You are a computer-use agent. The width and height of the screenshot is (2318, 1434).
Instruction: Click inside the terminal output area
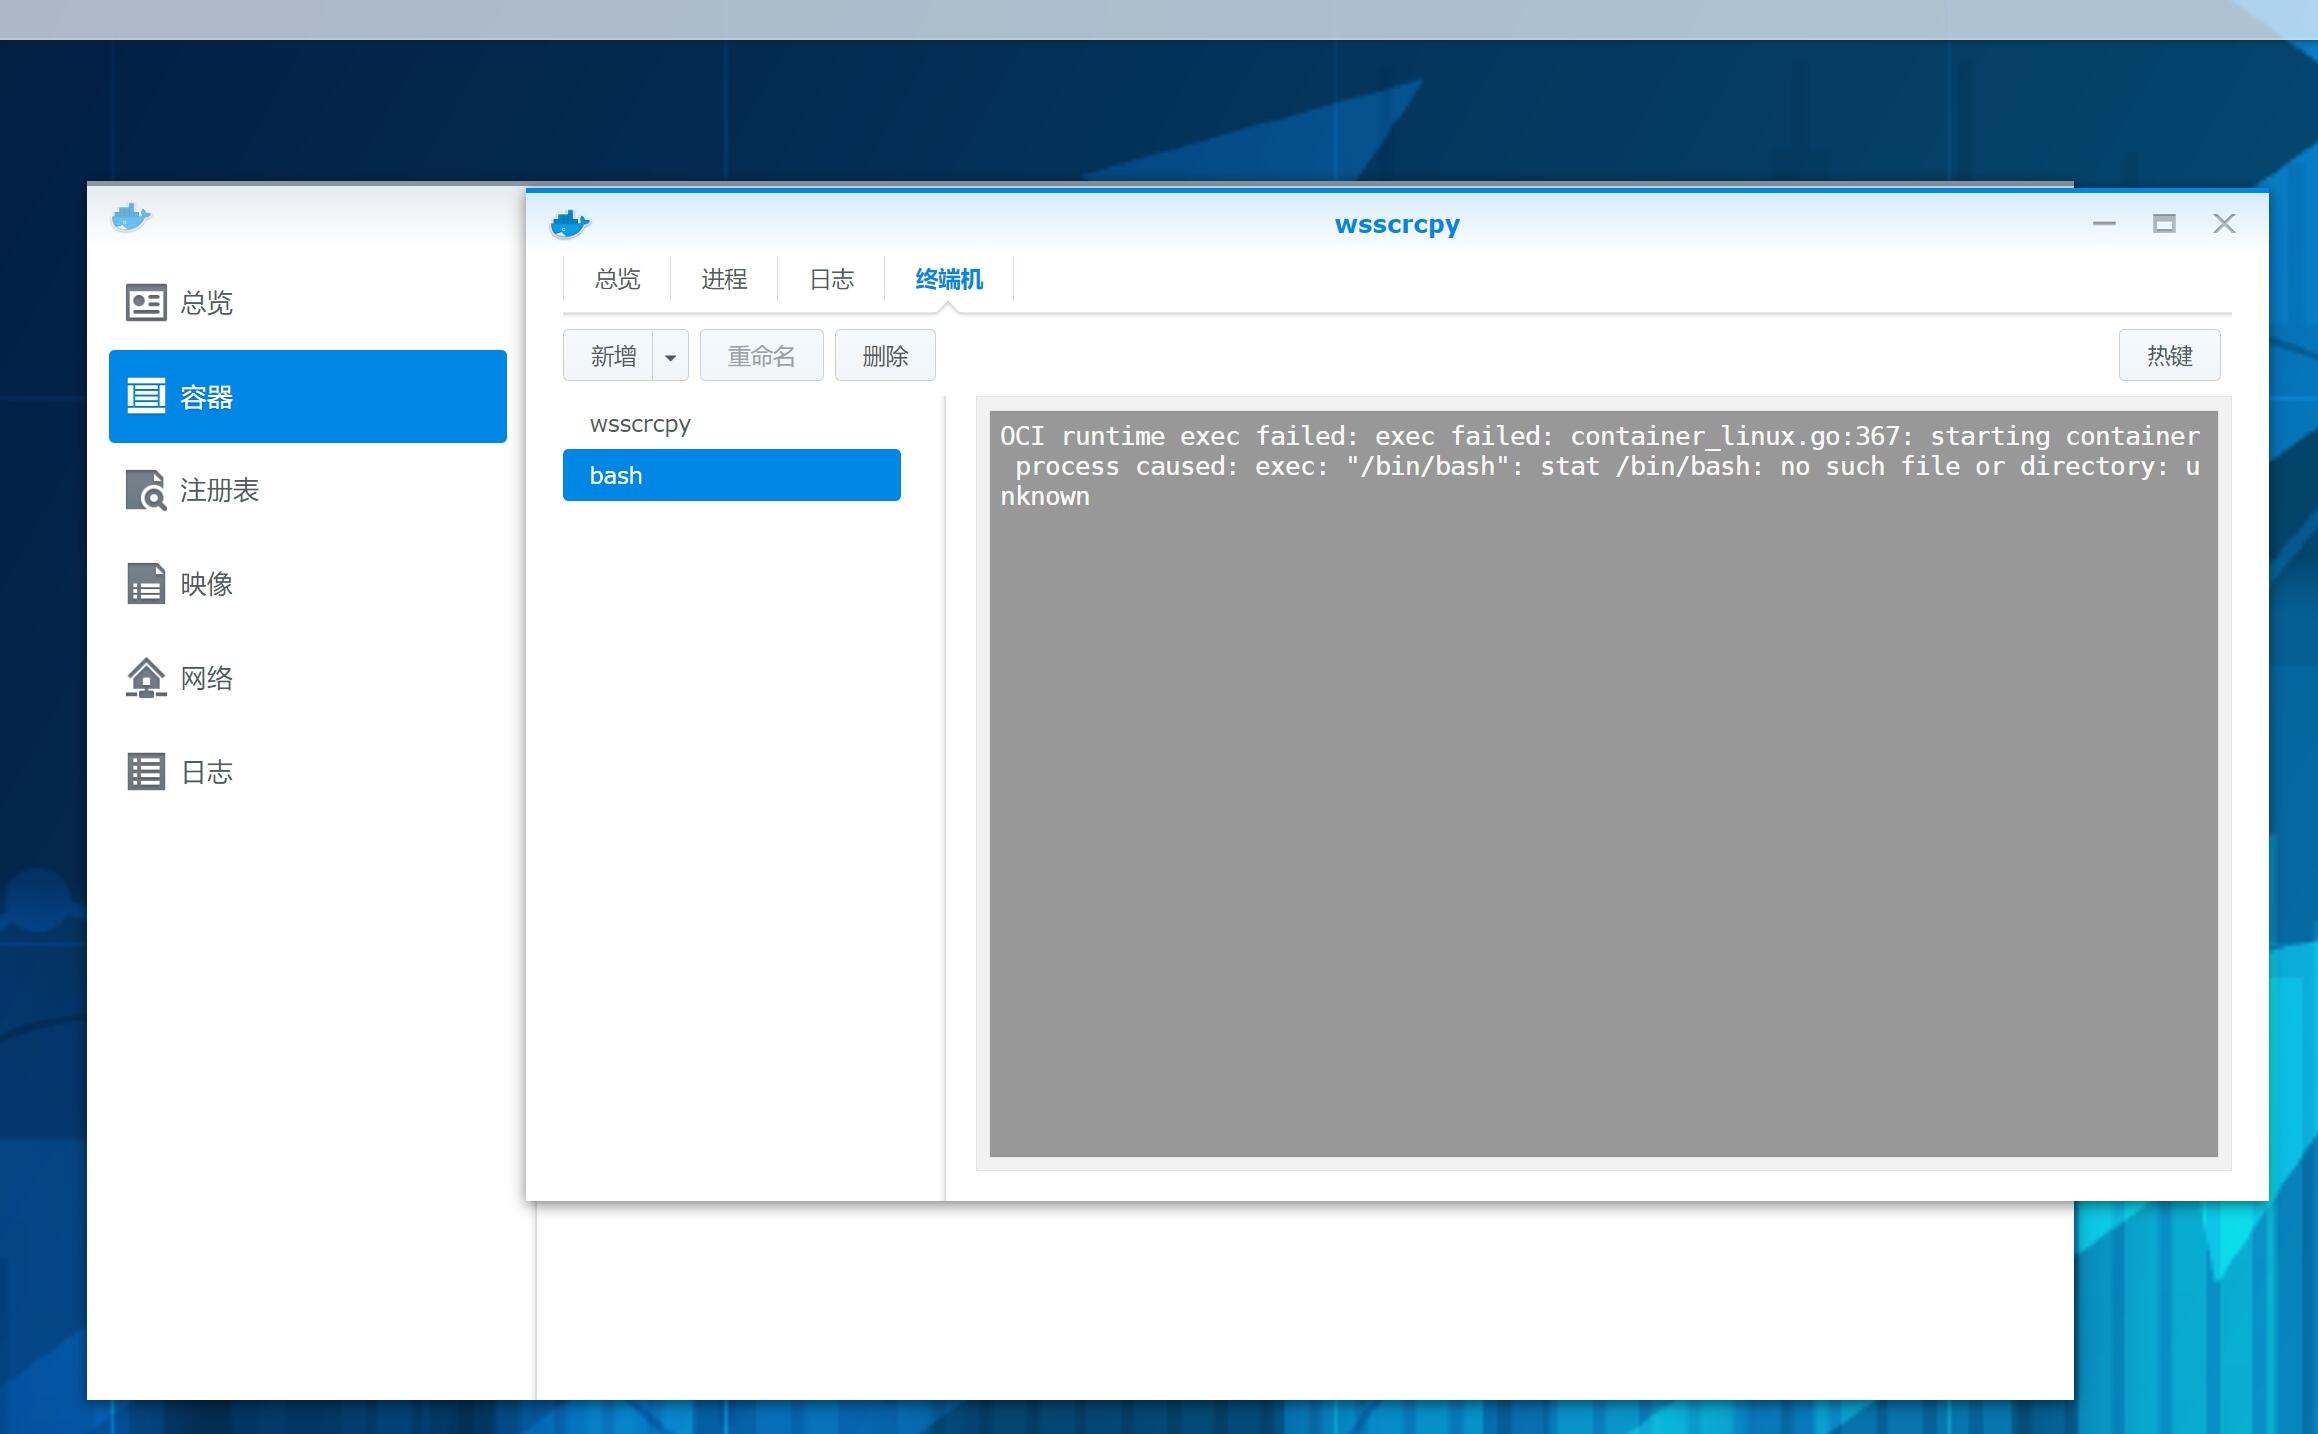1603,800
